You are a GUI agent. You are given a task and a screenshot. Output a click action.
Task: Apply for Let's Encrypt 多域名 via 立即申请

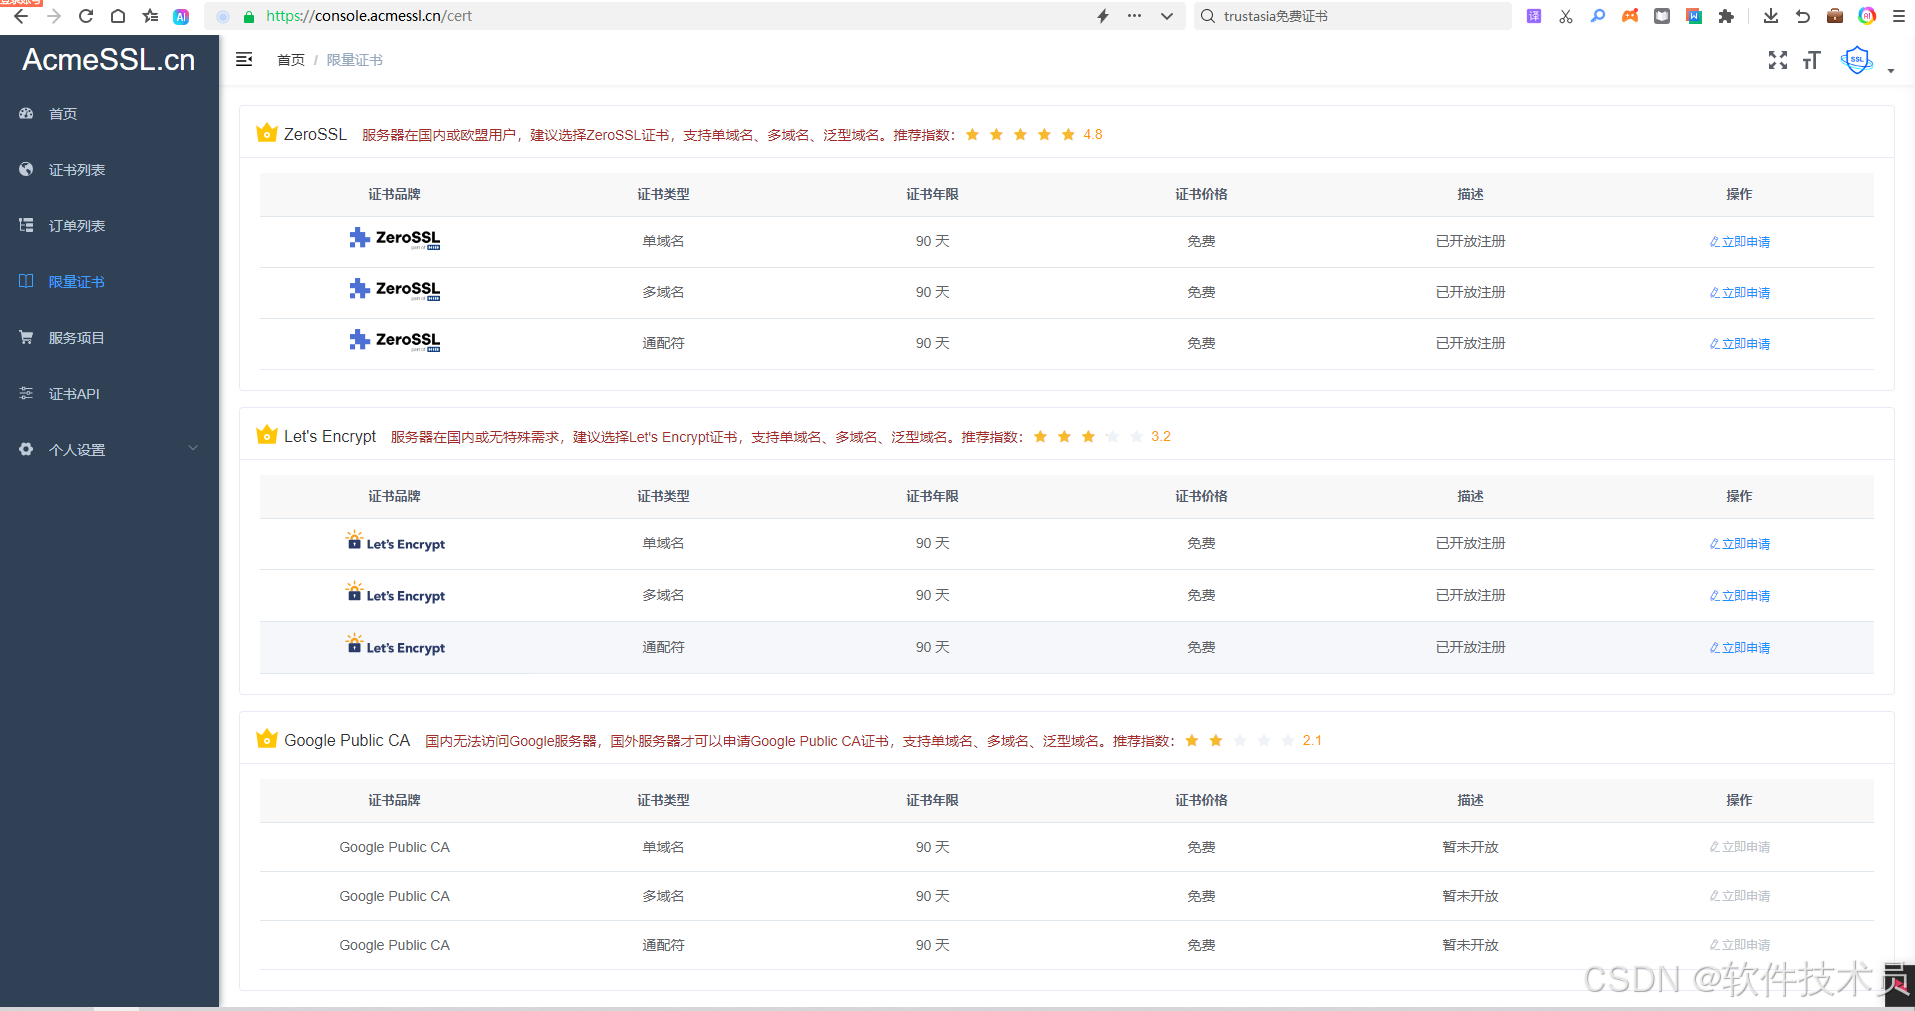(x=1740, y=596)
